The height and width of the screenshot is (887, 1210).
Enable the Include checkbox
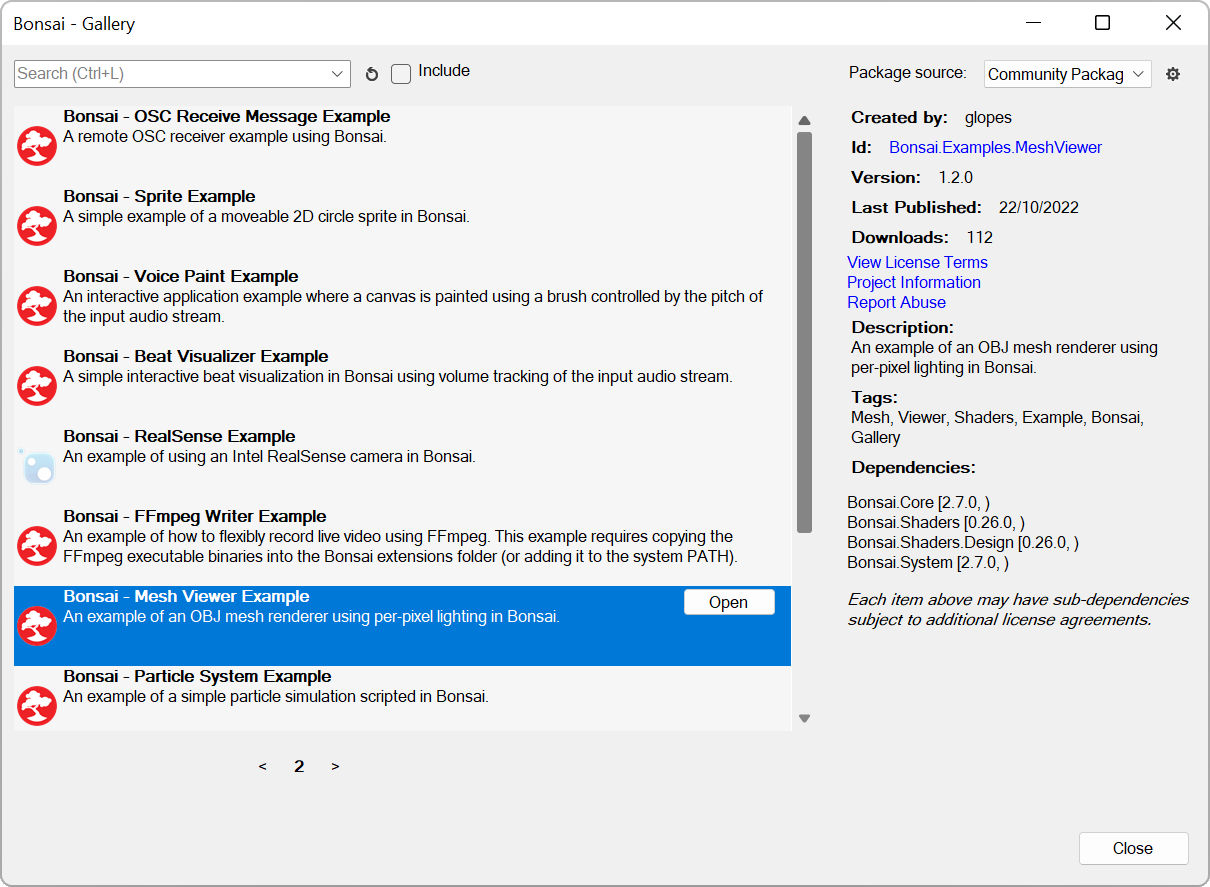[401, 73]
